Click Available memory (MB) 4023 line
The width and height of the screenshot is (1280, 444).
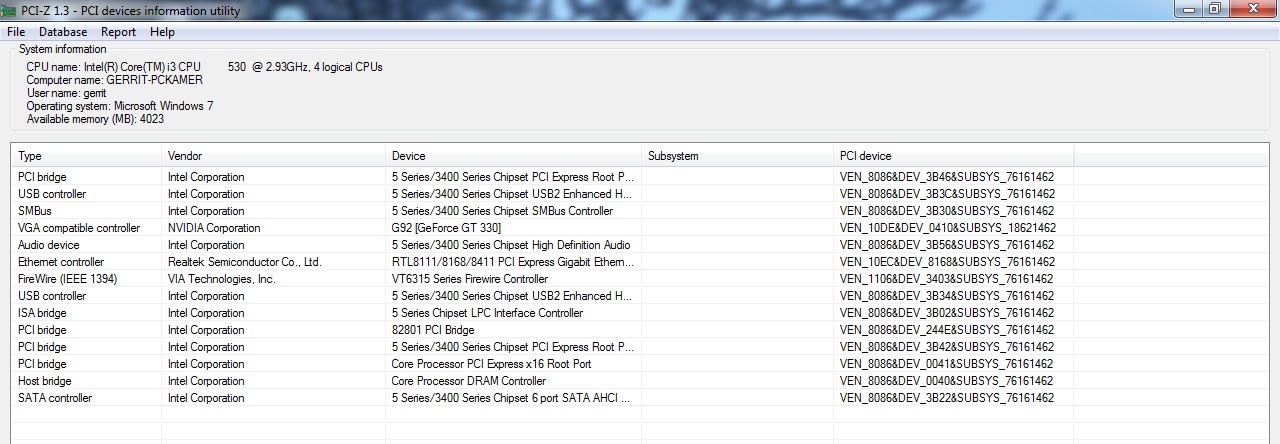click(95, 119)
